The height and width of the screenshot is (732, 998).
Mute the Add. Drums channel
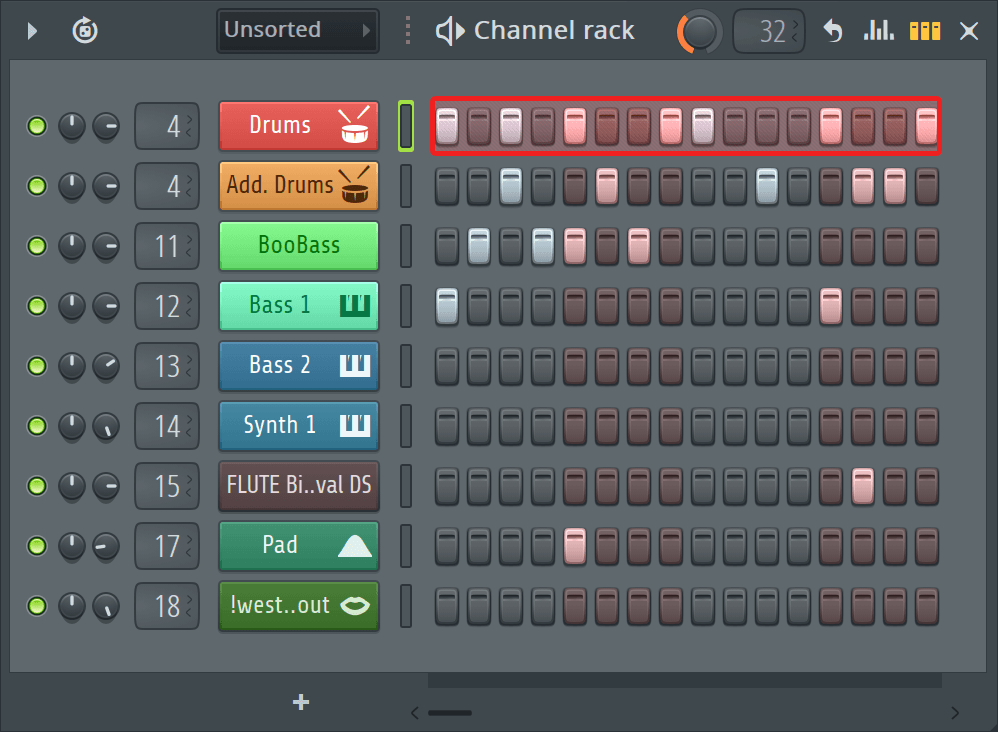tap(37, 186)
